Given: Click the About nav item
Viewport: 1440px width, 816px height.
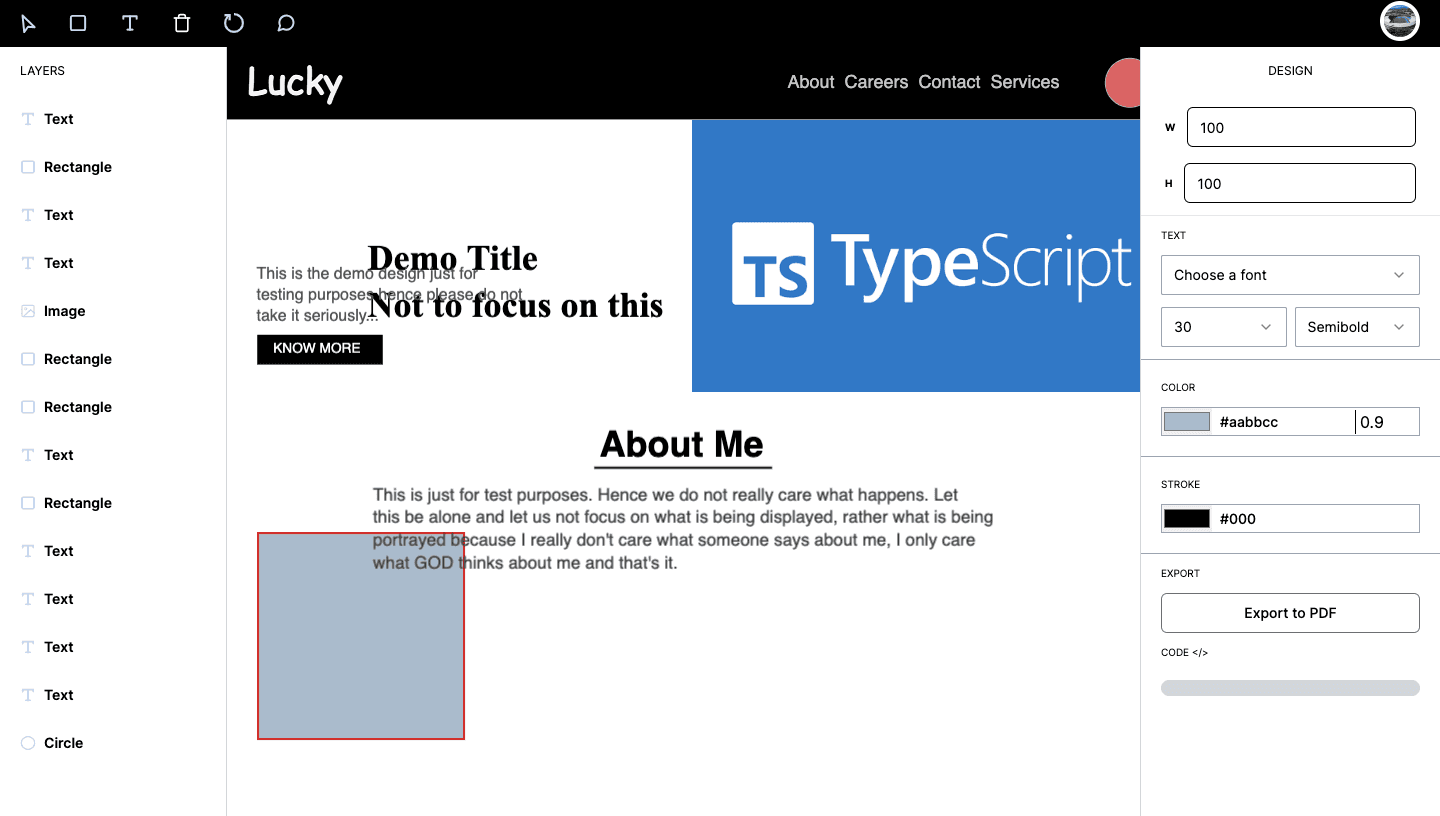Looking at the screenshot, I should point(811,82).
